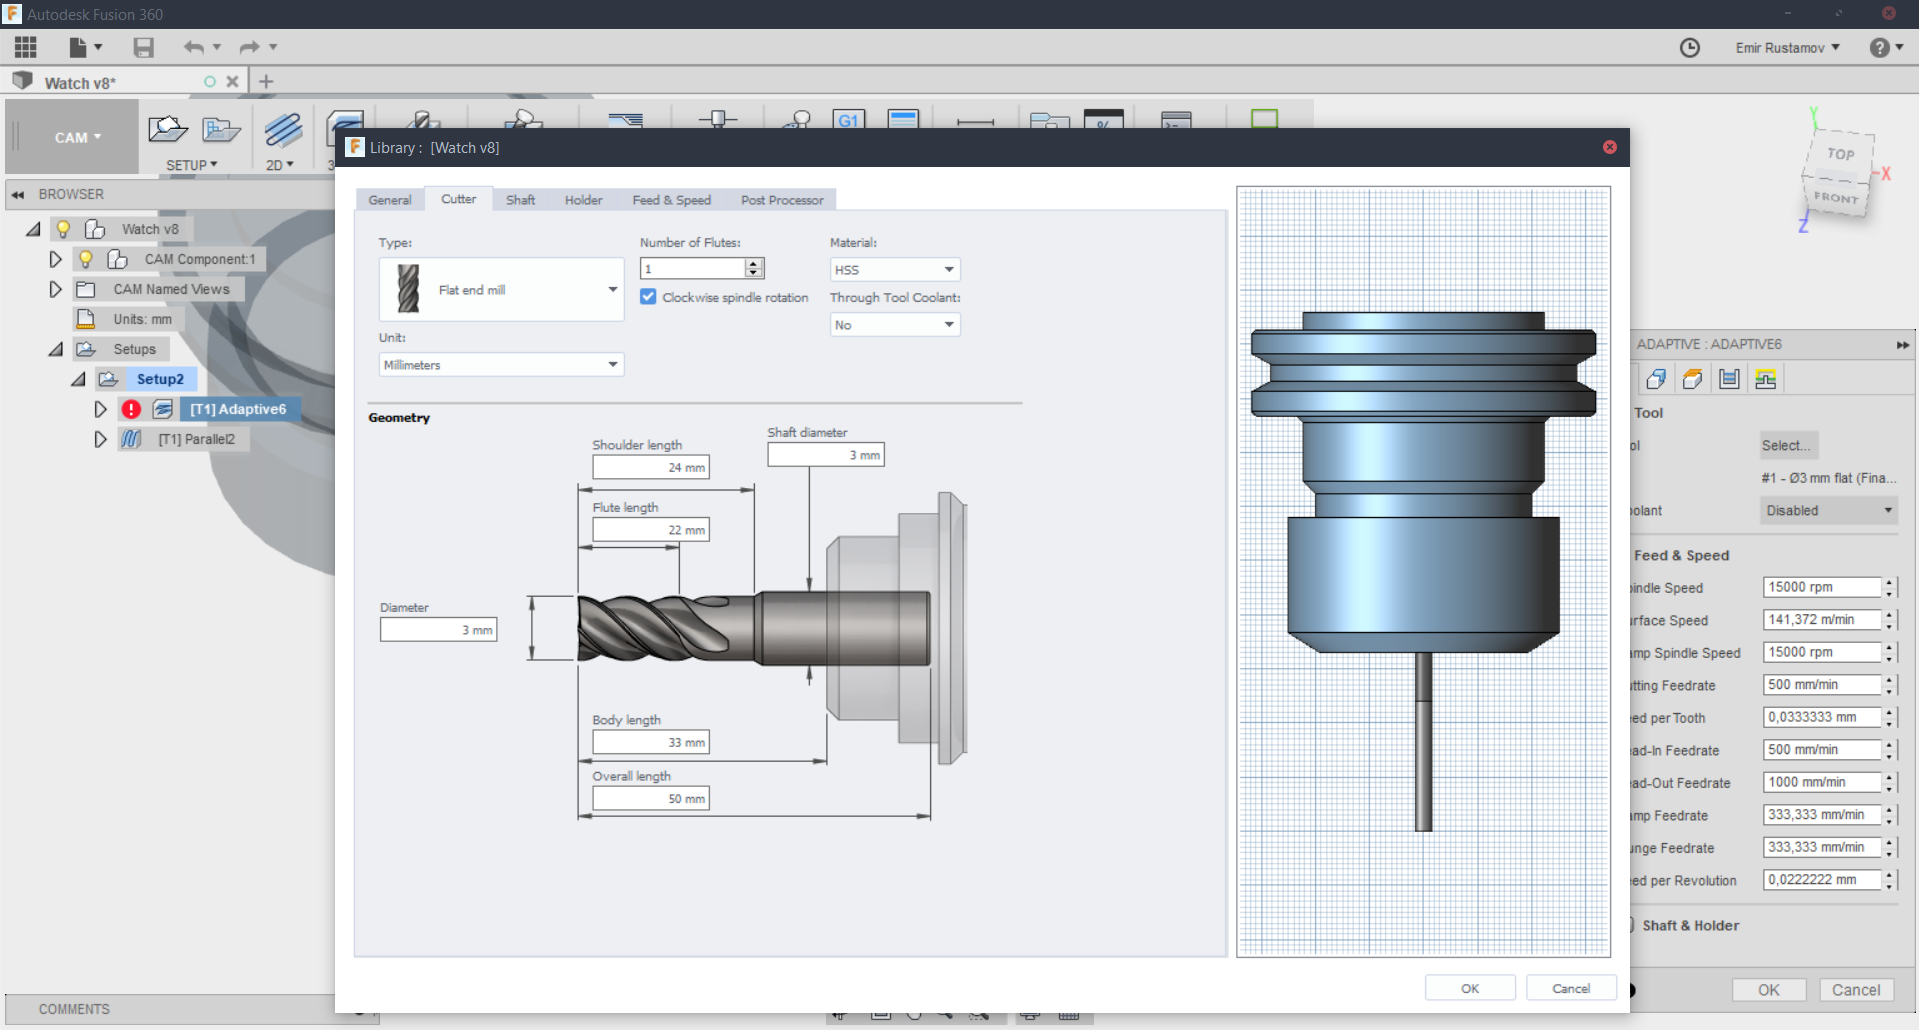Switch to the Feed & Speed tab
This screenshot has width=1919, height=1030.
pyautogui.click(x=671, y=200)
